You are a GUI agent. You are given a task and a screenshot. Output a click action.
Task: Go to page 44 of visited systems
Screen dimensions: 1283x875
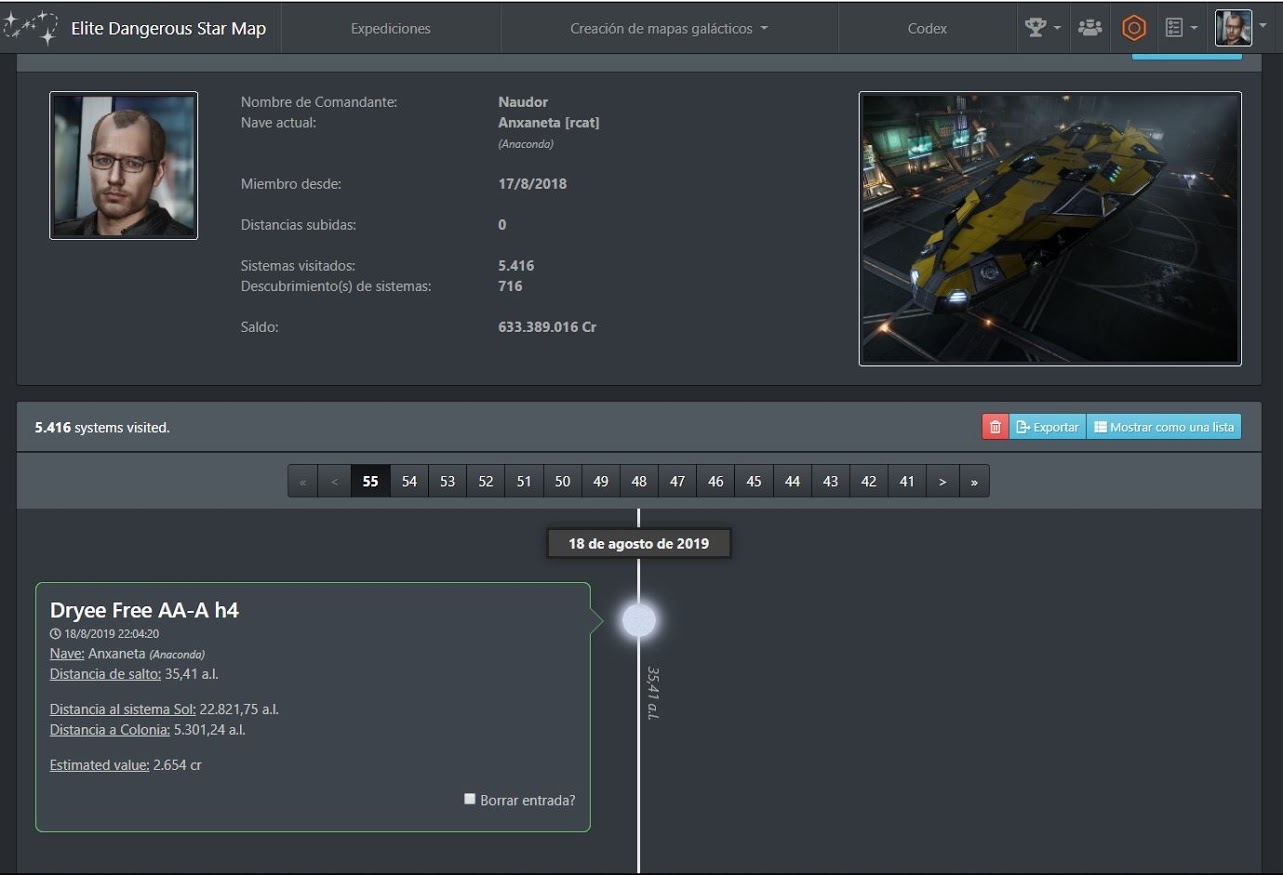tap(792, 481)
